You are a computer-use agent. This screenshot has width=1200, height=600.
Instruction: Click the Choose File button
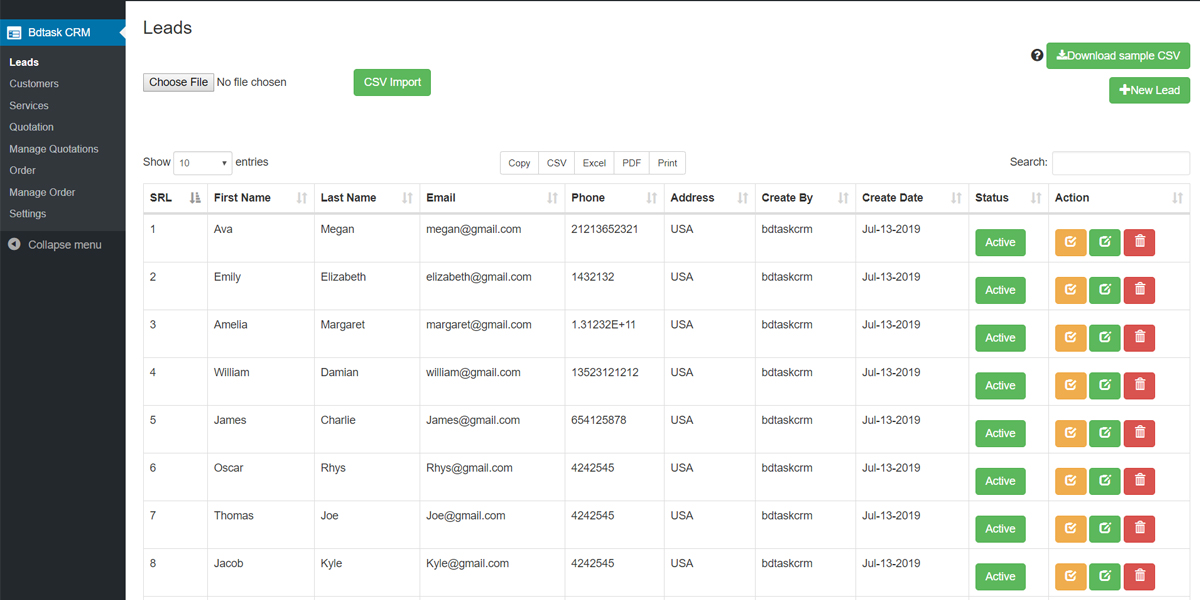coord(178,82)
